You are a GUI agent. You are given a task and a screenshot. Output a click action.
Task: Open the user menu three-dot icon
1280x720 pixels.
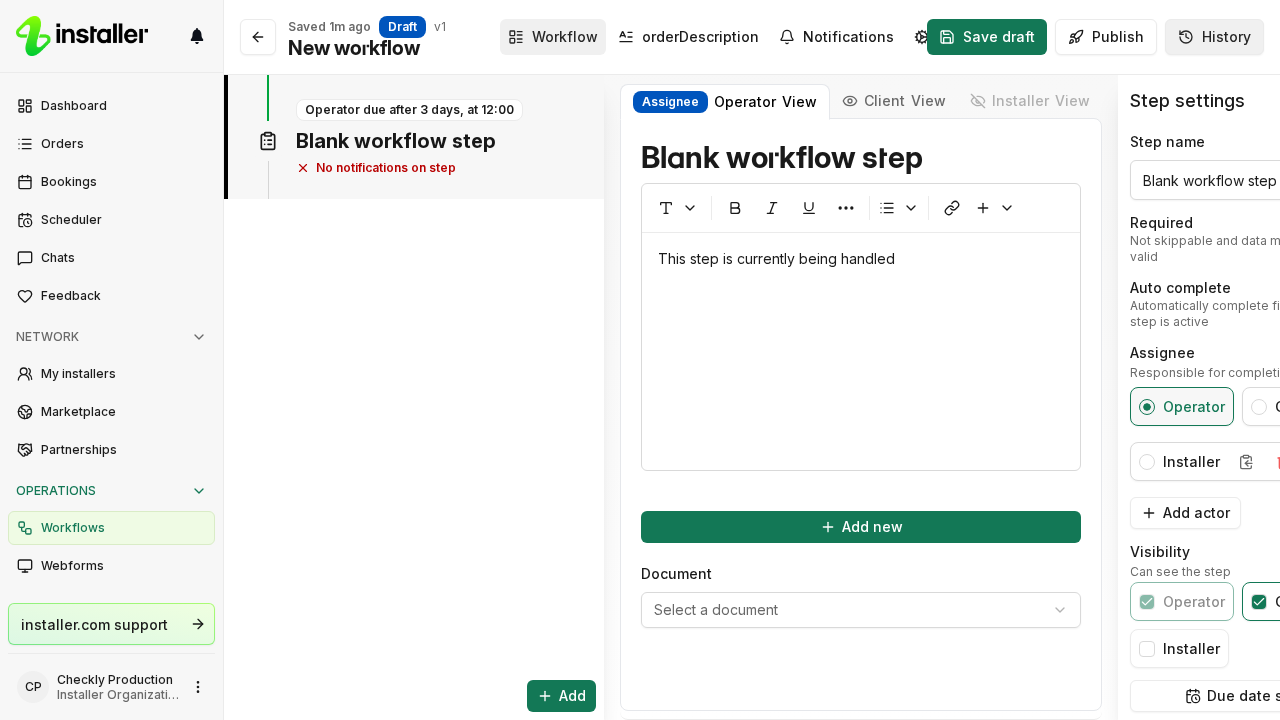[x=198, y=687]
